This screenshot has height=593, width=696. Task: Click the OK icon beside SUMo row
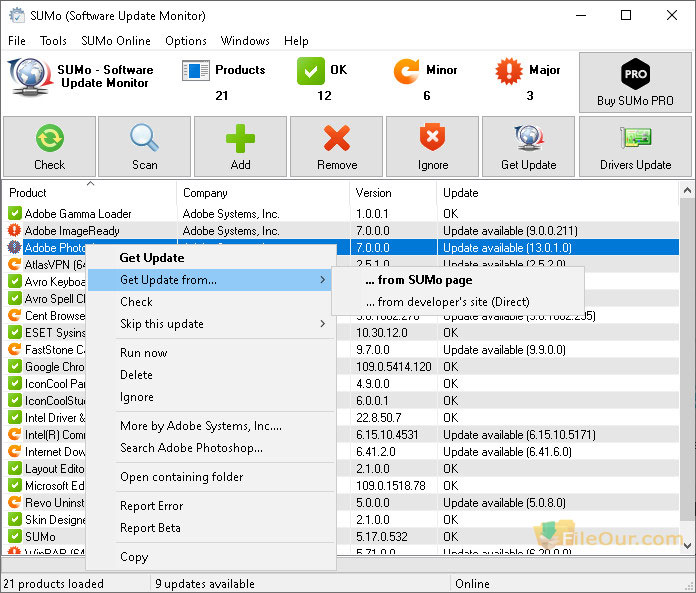[15, 536]
